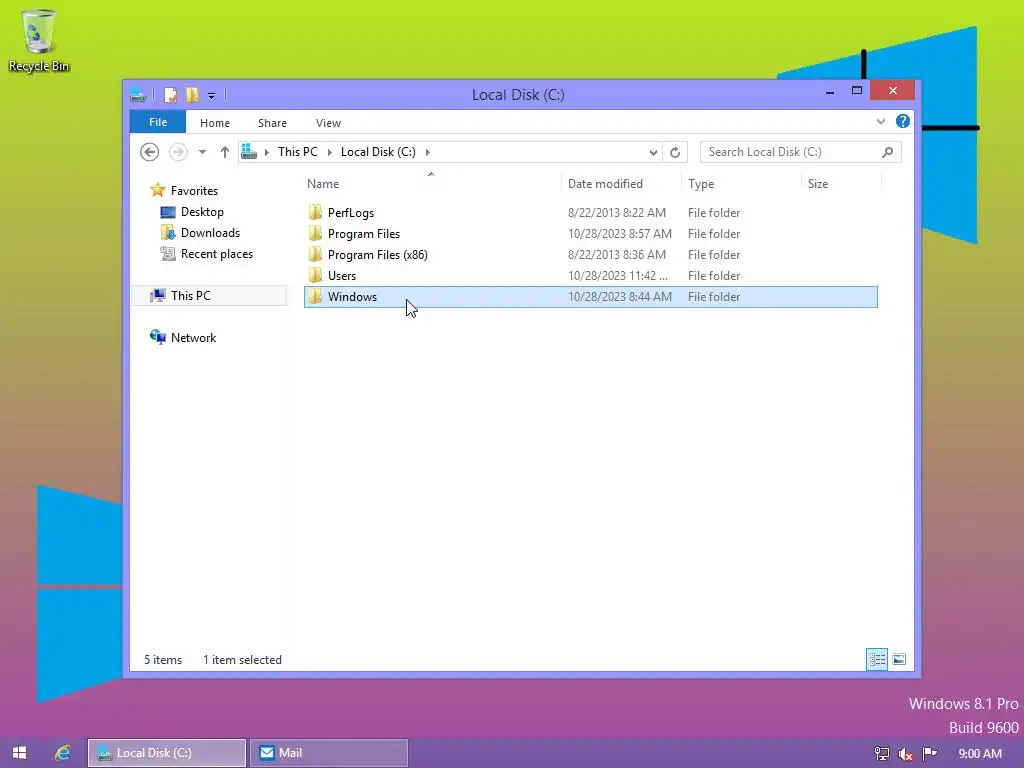
Task: Sort by the Name column header
Action: [323, 184]
